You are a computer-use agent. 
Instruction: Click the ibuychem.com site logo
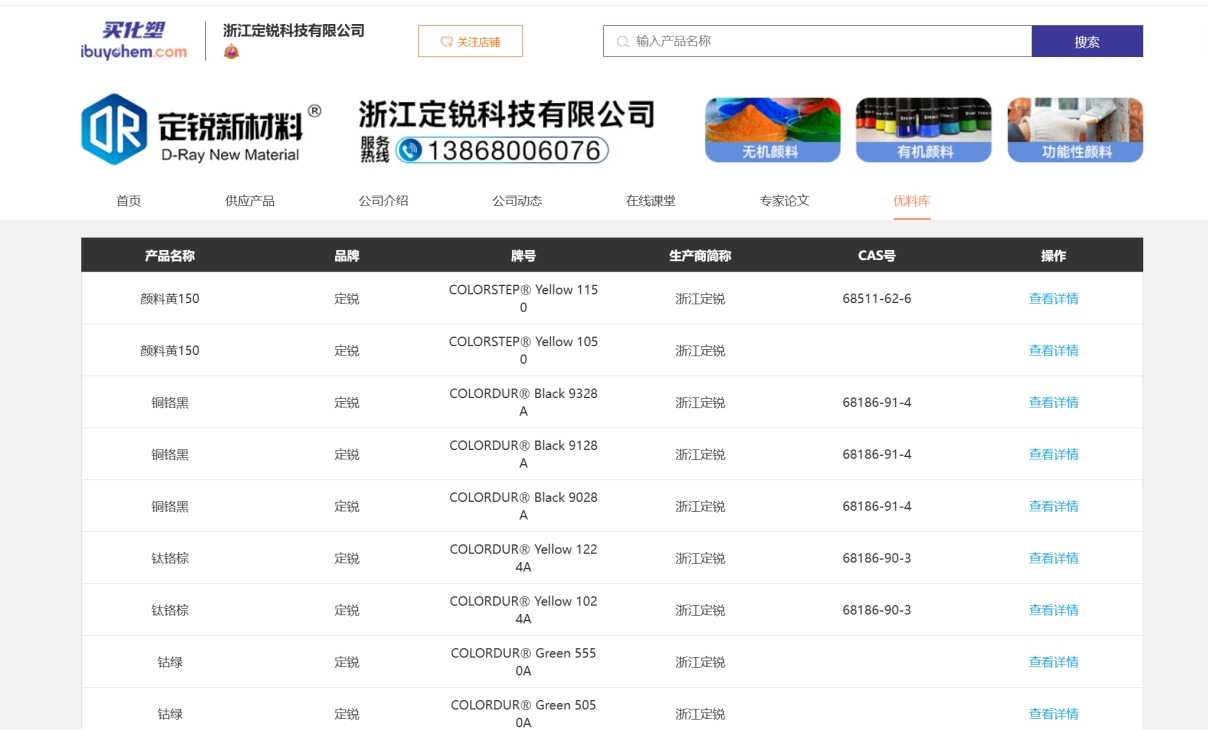coord(133,41)
